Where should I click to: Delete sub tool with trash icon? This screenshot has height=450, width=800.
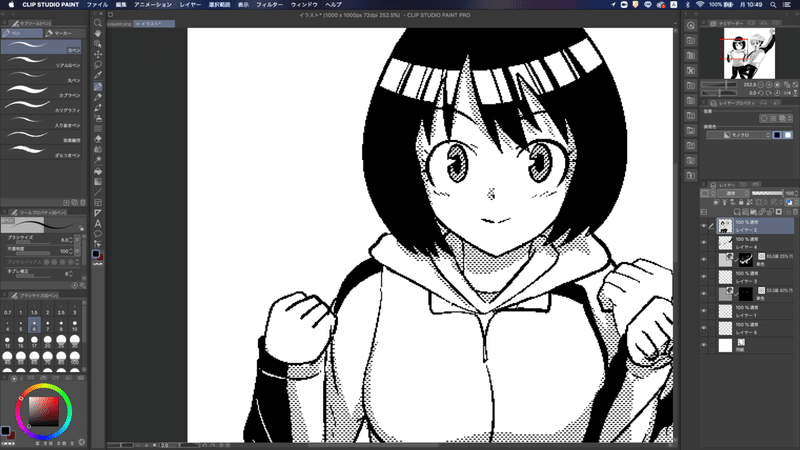point(83,203)
